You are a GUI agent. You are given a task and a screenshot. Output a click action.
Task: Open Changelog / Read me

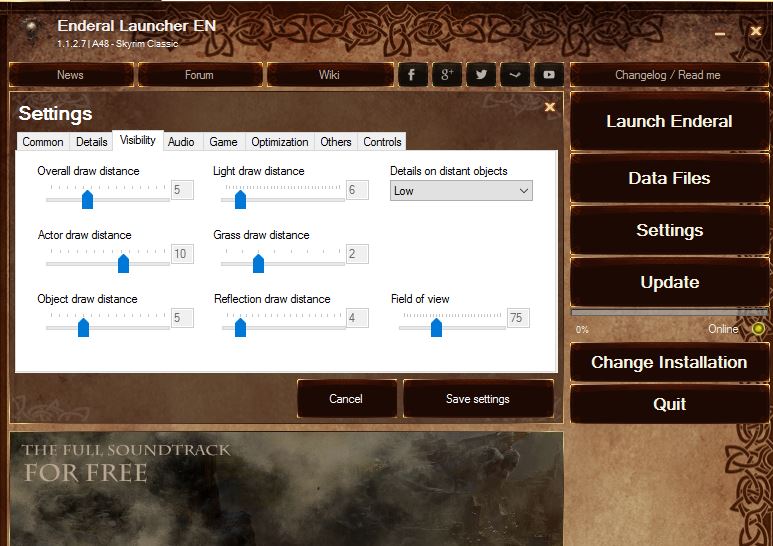pos(668,75)
